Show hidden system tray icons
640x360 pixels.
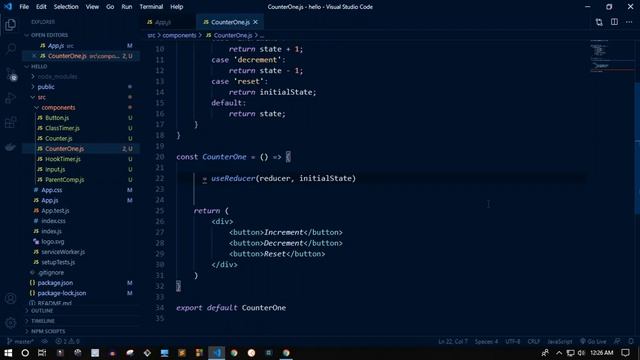[x=559, y=353]
